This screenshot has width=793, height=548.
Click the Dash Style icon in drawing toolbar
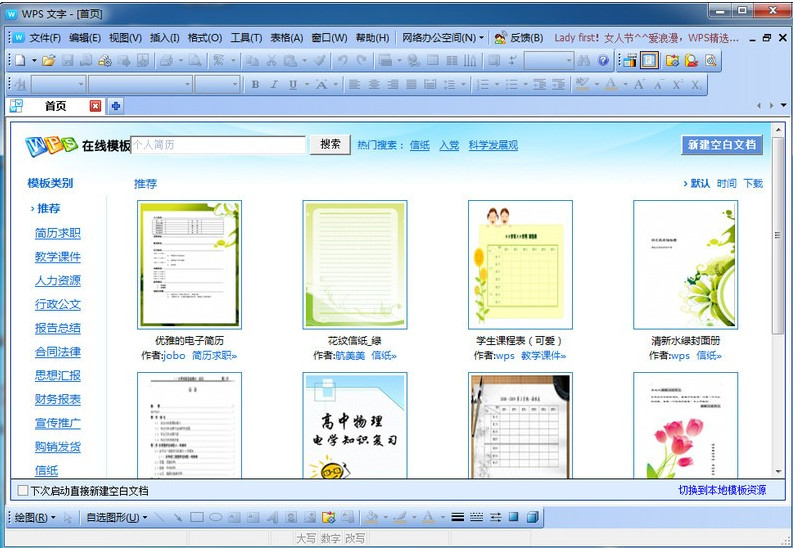click(x=476, y=517)
